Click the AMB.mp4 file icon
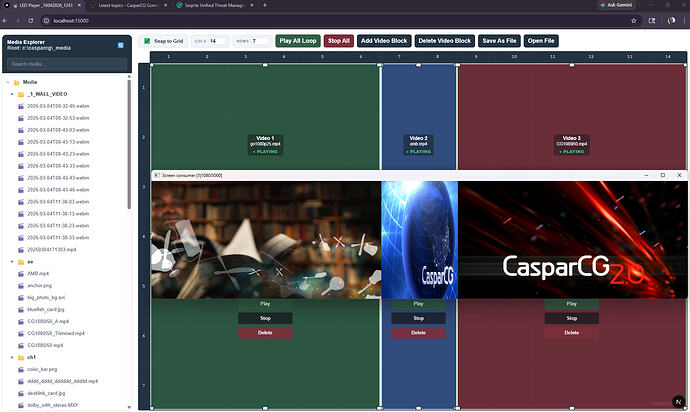690x412 pixels. tap(20, 273)
